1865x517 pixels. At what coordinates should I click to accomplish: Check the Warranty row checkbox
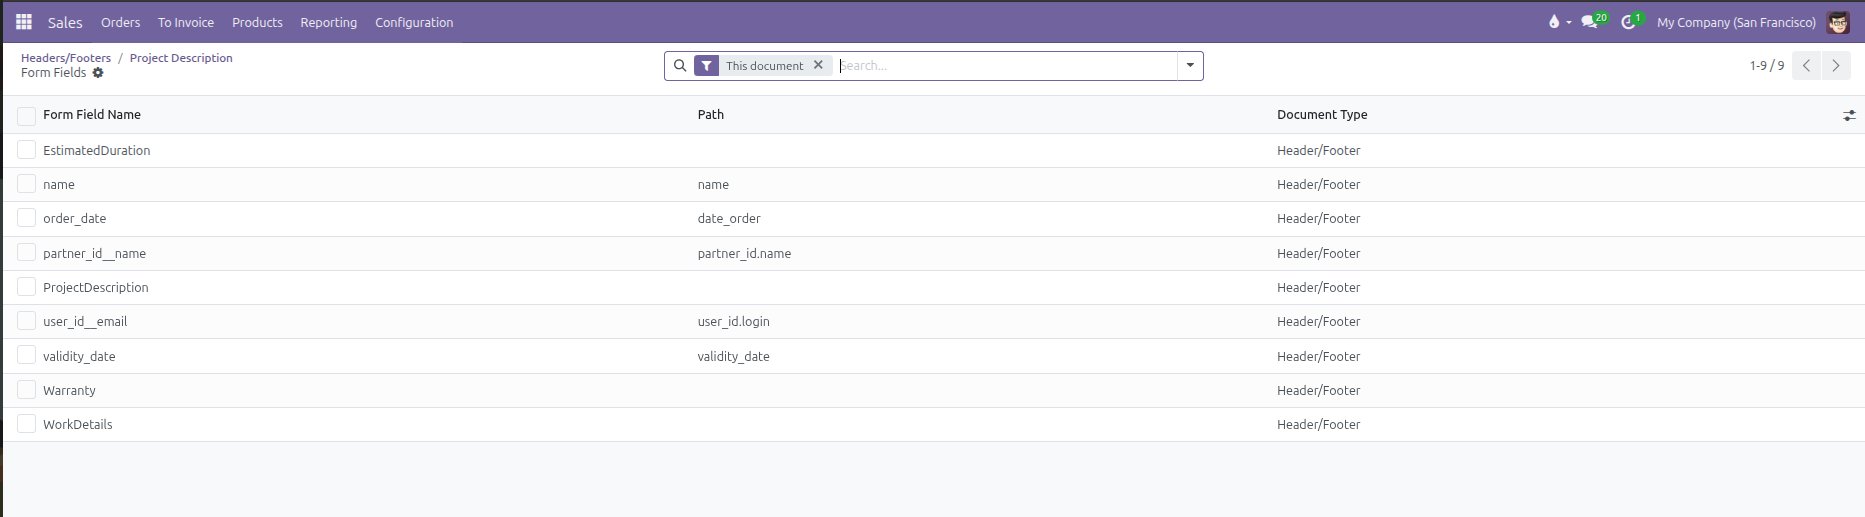point(27,389)
